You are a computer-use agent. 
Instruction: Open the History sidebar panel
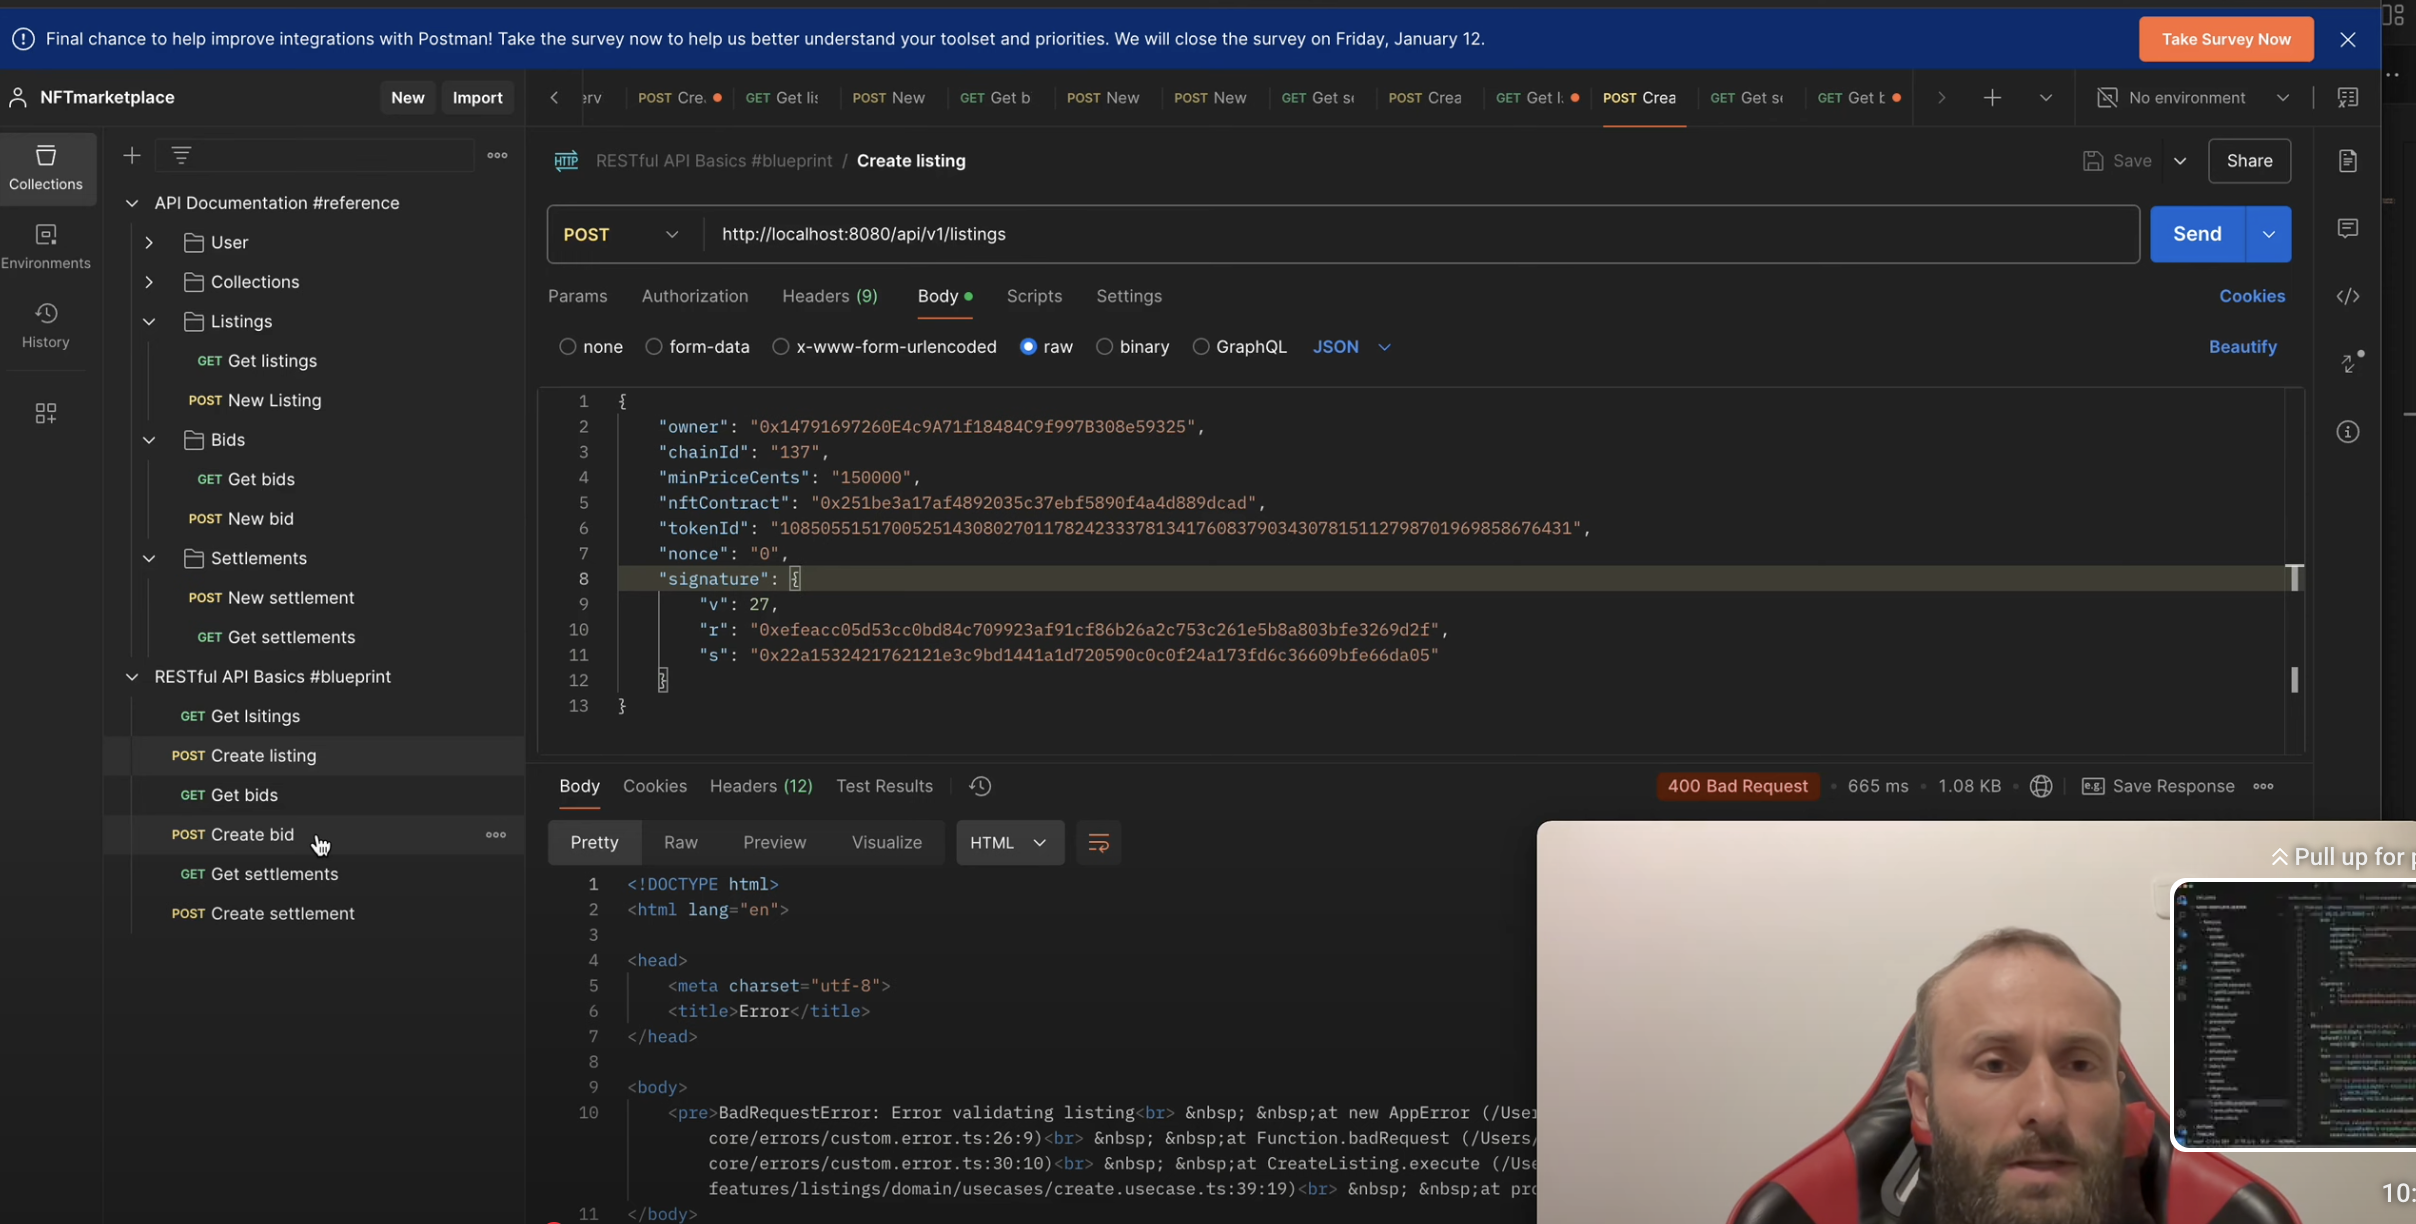coord(45,325)
